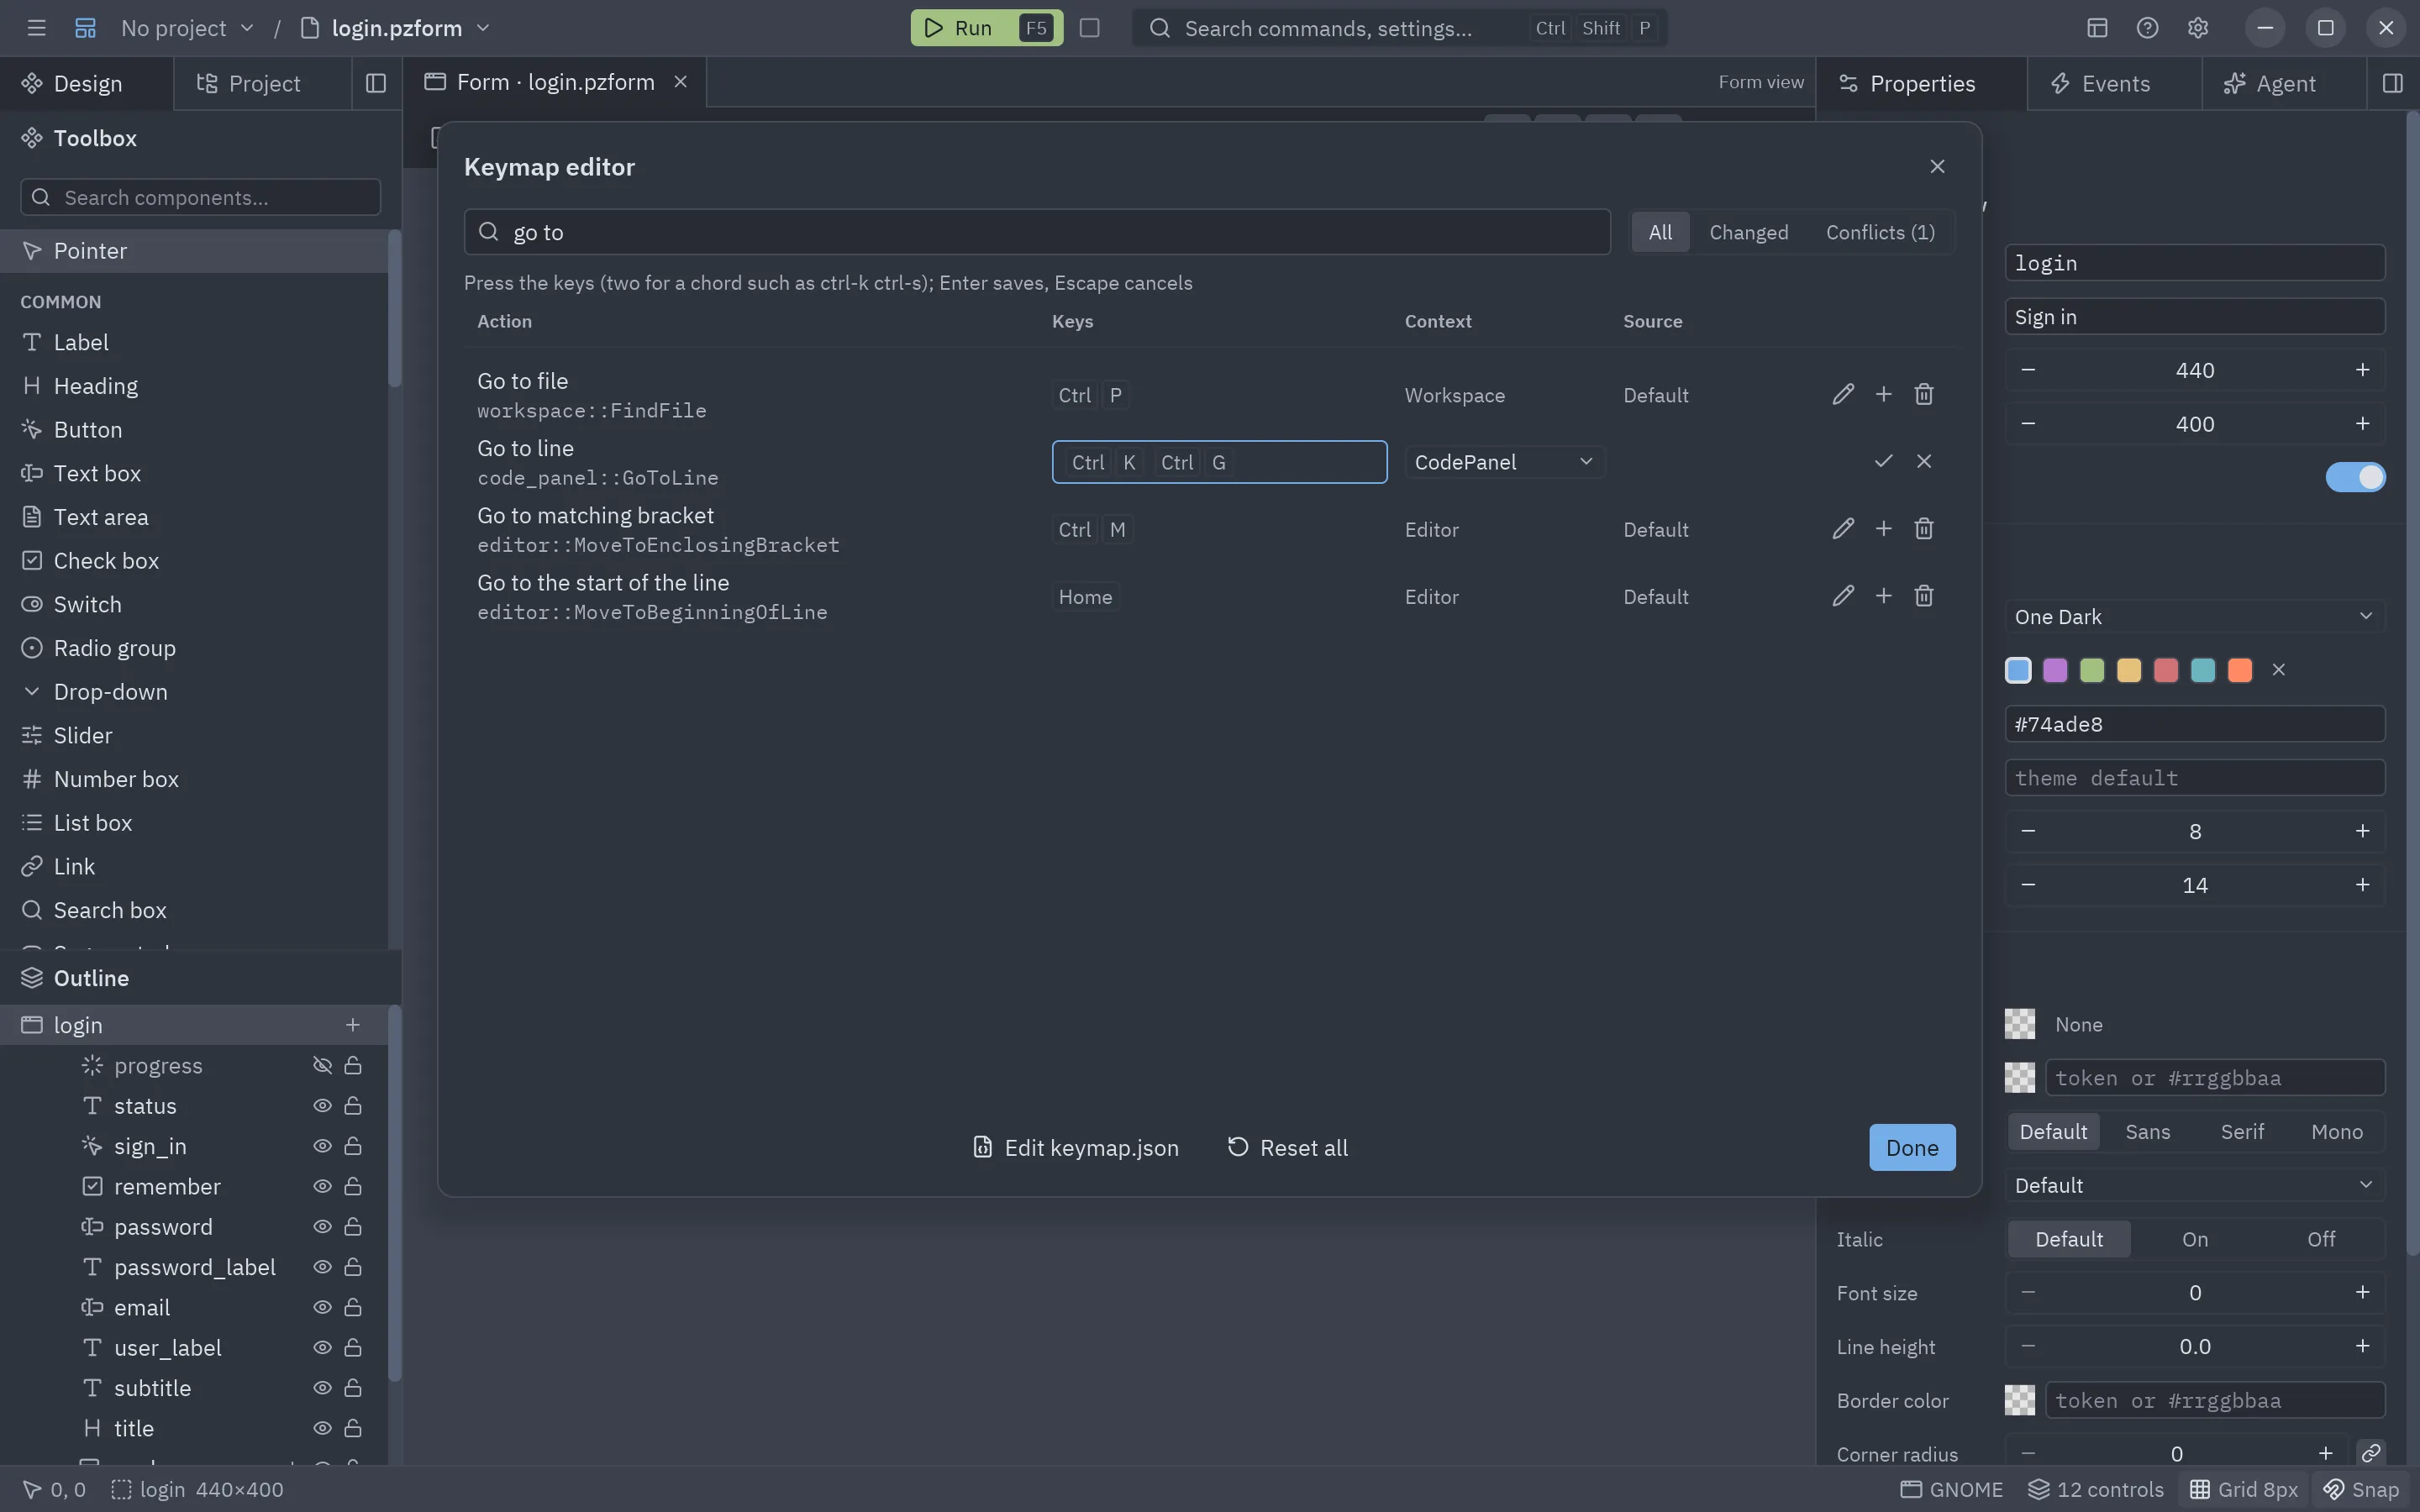
Task: Open the Events tab
Action: click(x=2114, y=83)
